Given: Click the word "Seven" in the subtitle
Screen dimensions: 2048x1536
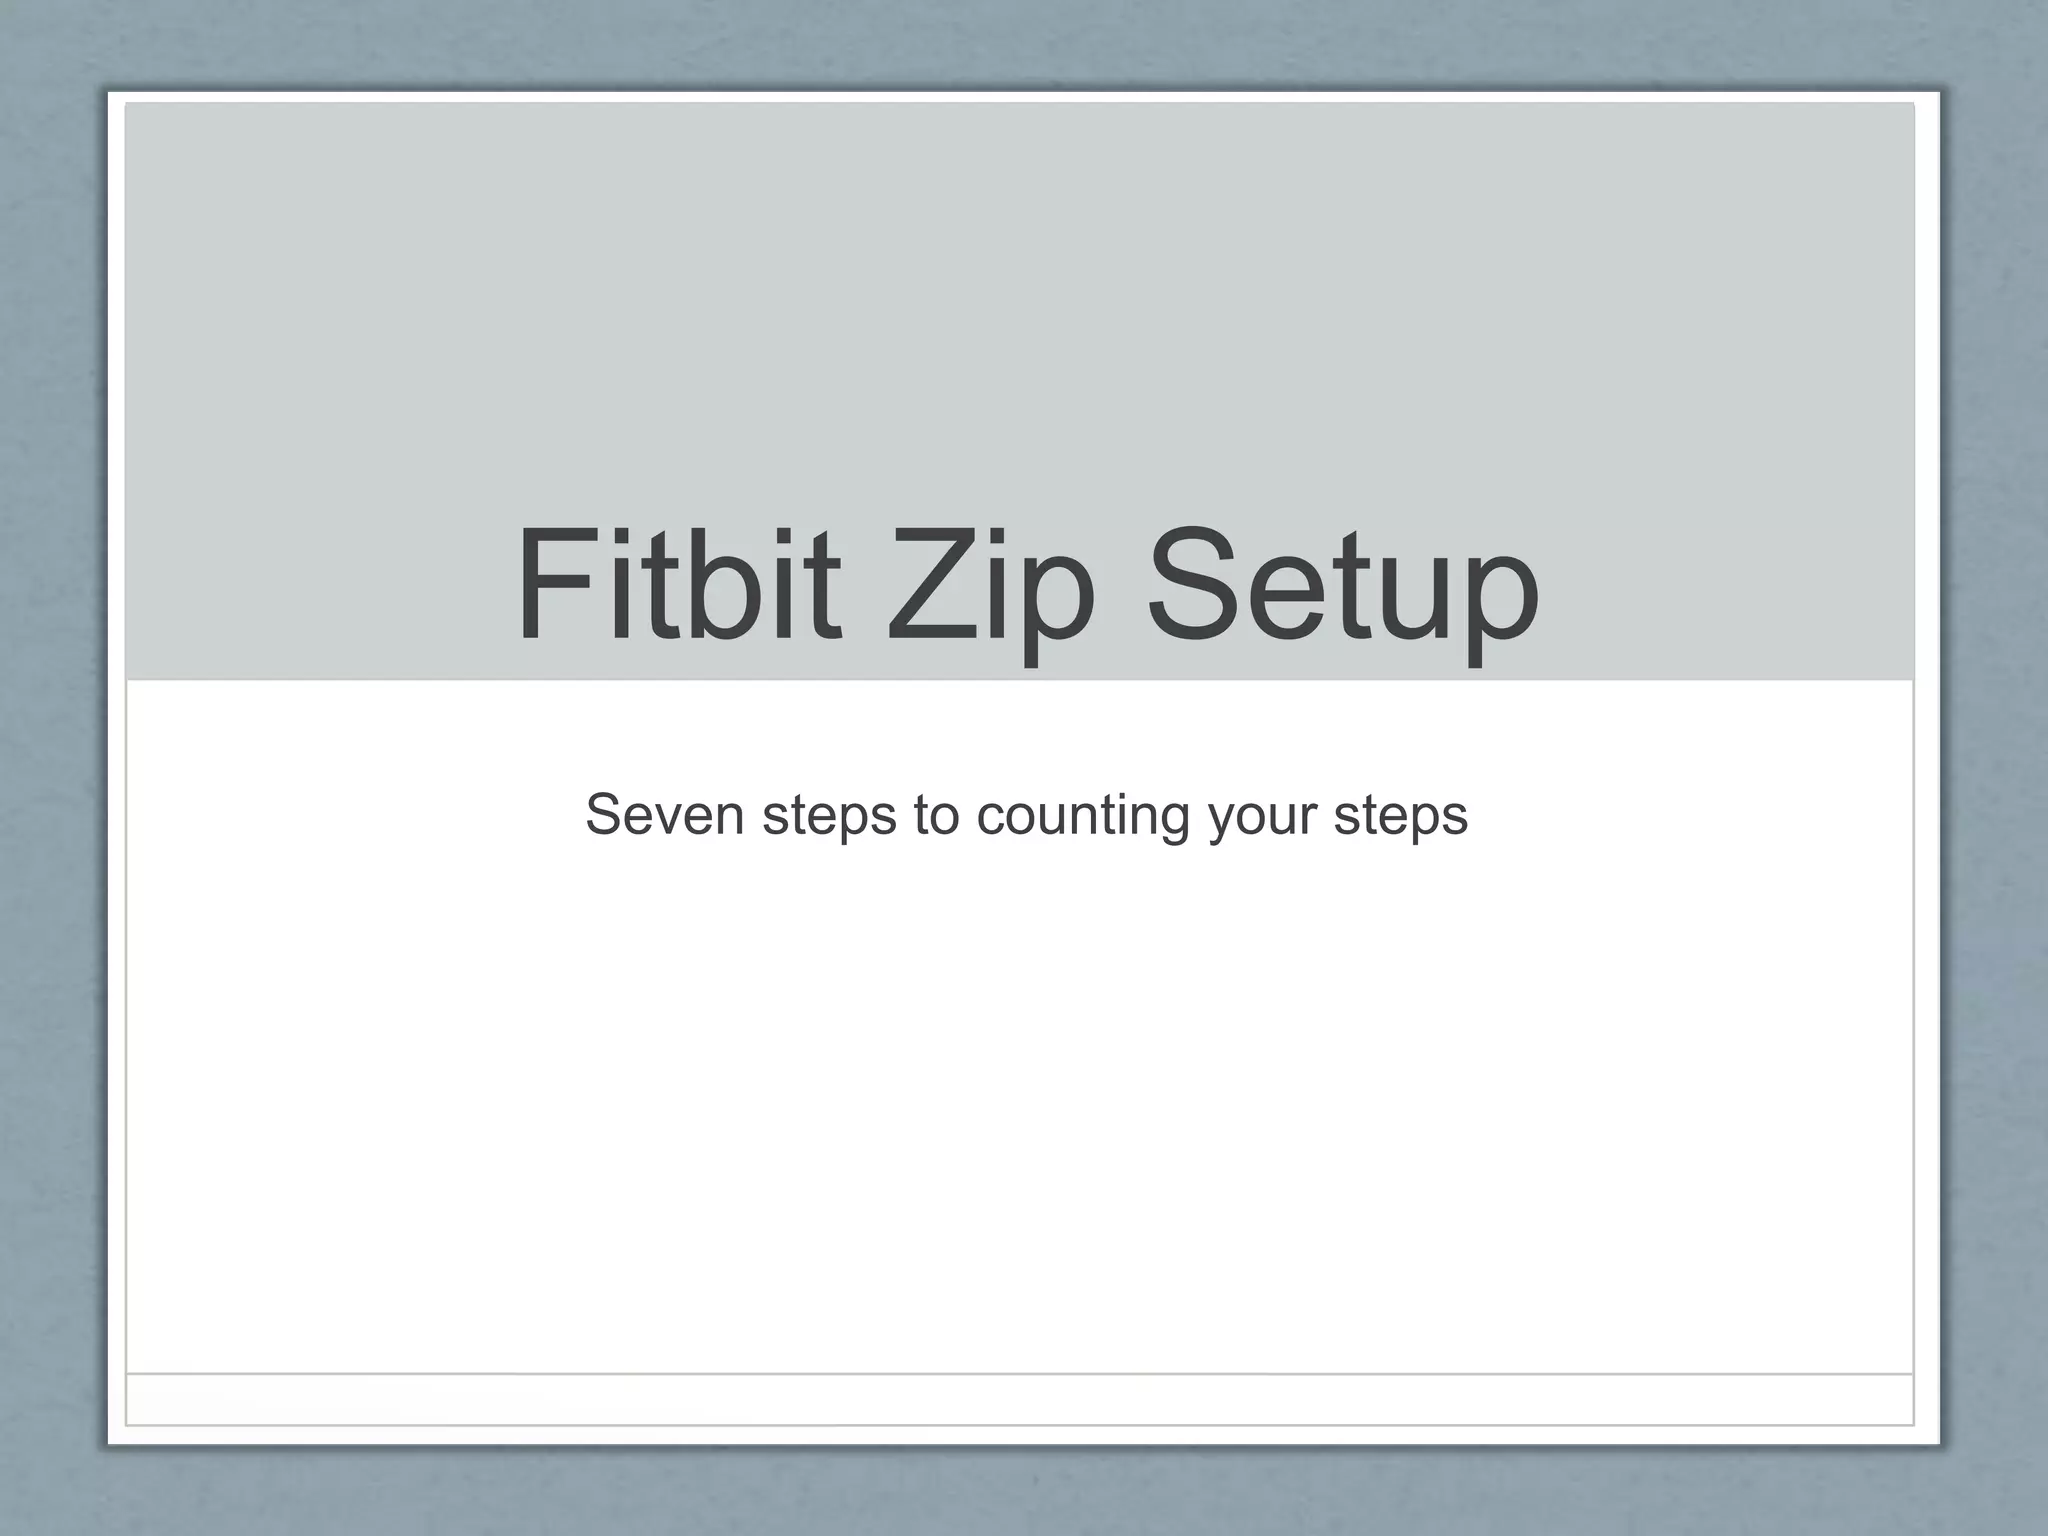Looking at the screenshot, I should [x=665, y=815].
